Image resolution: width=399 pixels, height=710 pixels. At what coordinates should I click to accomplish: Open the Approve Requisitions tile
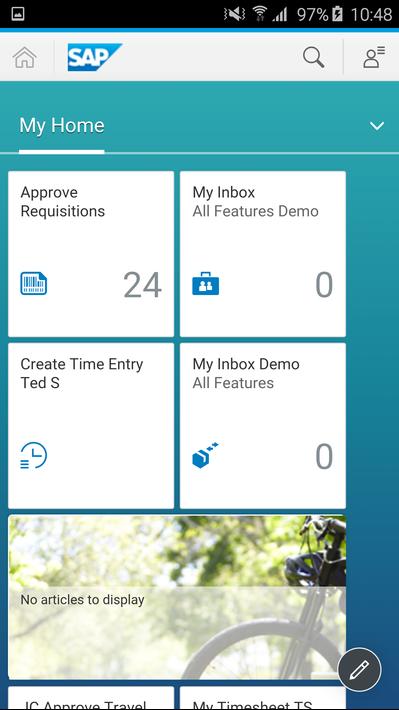(91, 254)
